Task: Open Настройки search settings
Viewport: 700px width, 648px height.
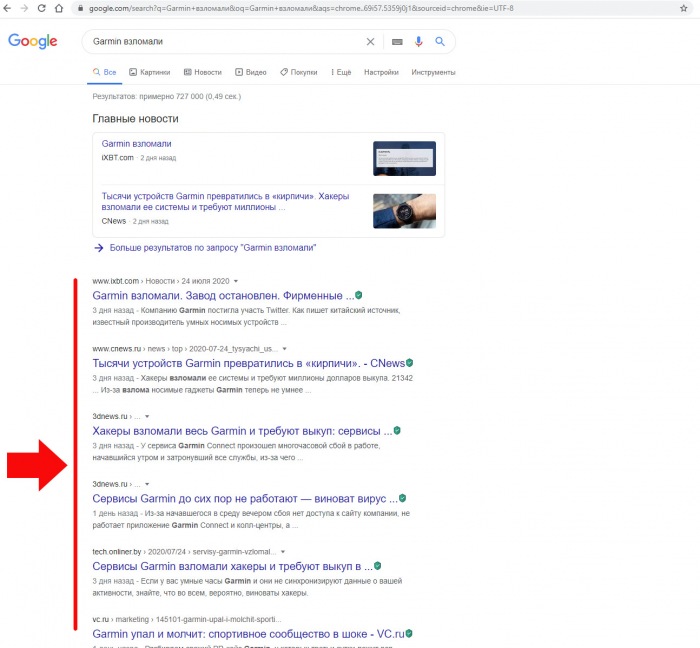Action: coord(381,72)
